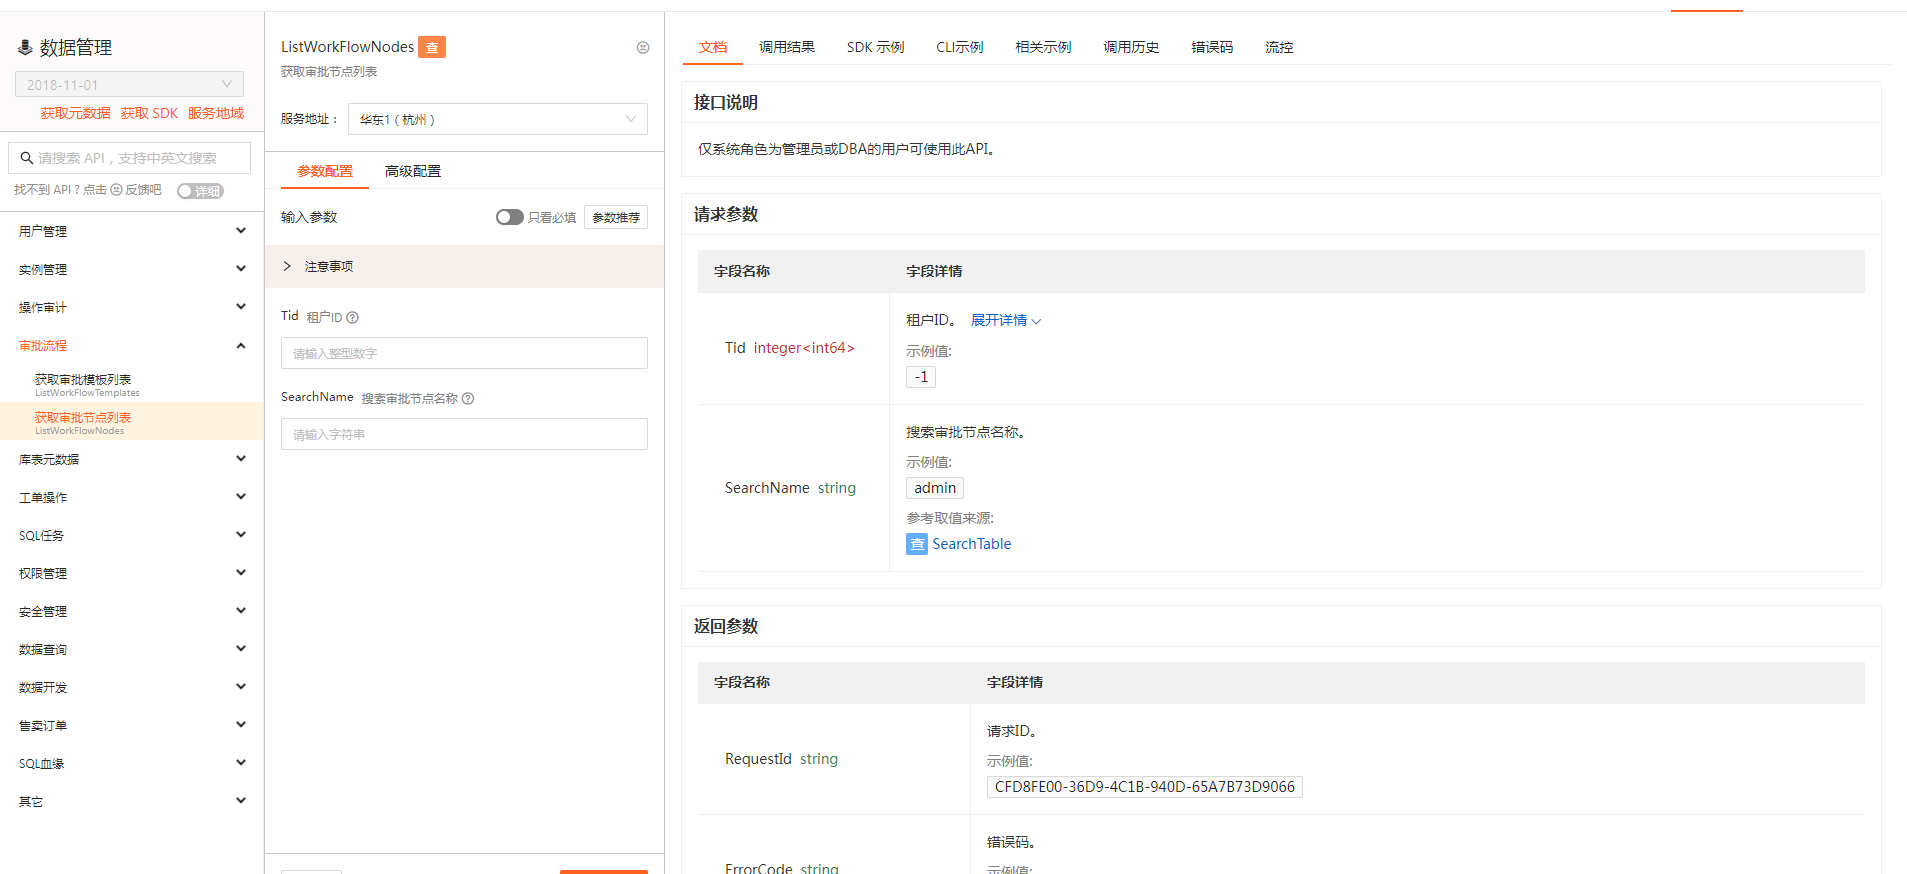The height and width of the screenshot is (874, 1907).
Task: Open 获取审批模板列表 ListWorkFlowTemplates item
Action: [x=132, y=384]
